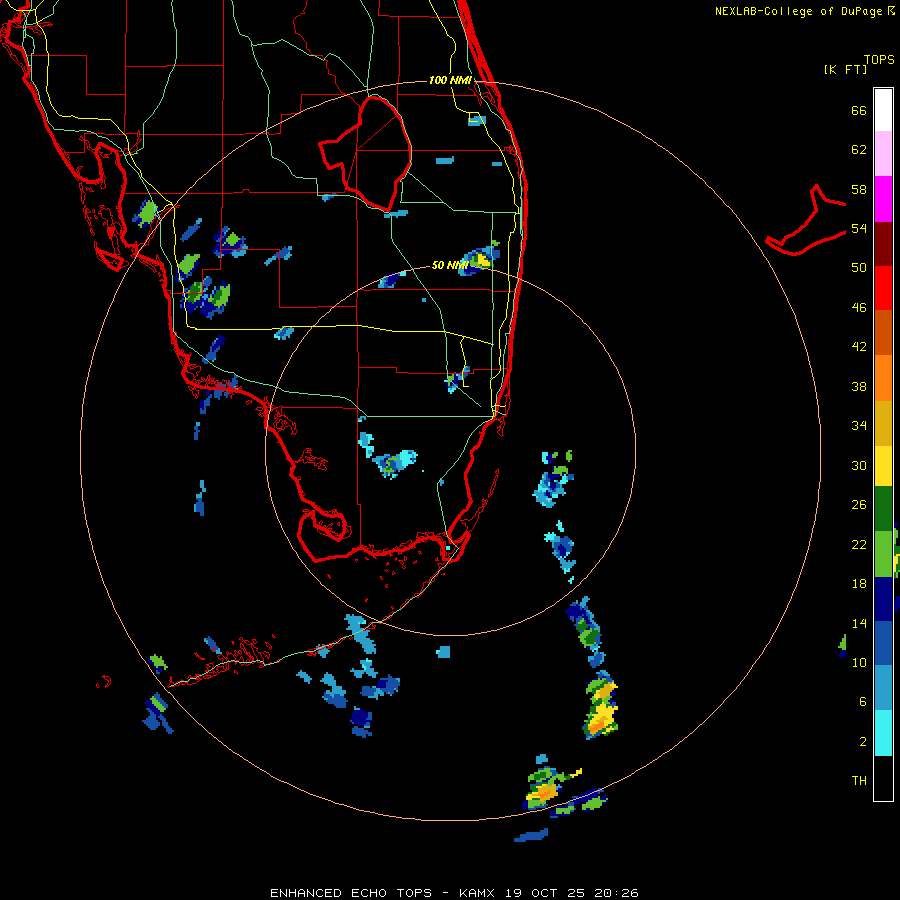Select the 62 value in the legend
This screenshot has width=900, height=900.
[x=859, y=150]
